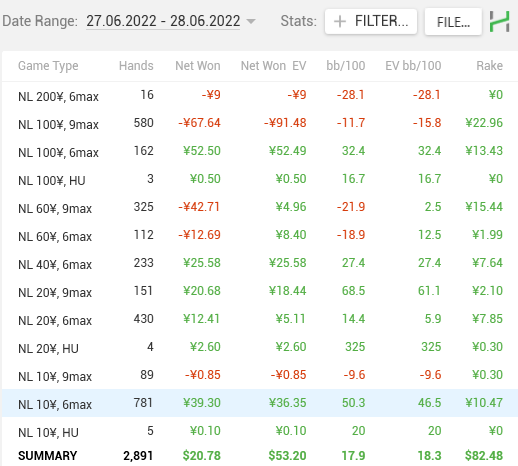Select the NL 200¥, 6max row

click(260, 96)
